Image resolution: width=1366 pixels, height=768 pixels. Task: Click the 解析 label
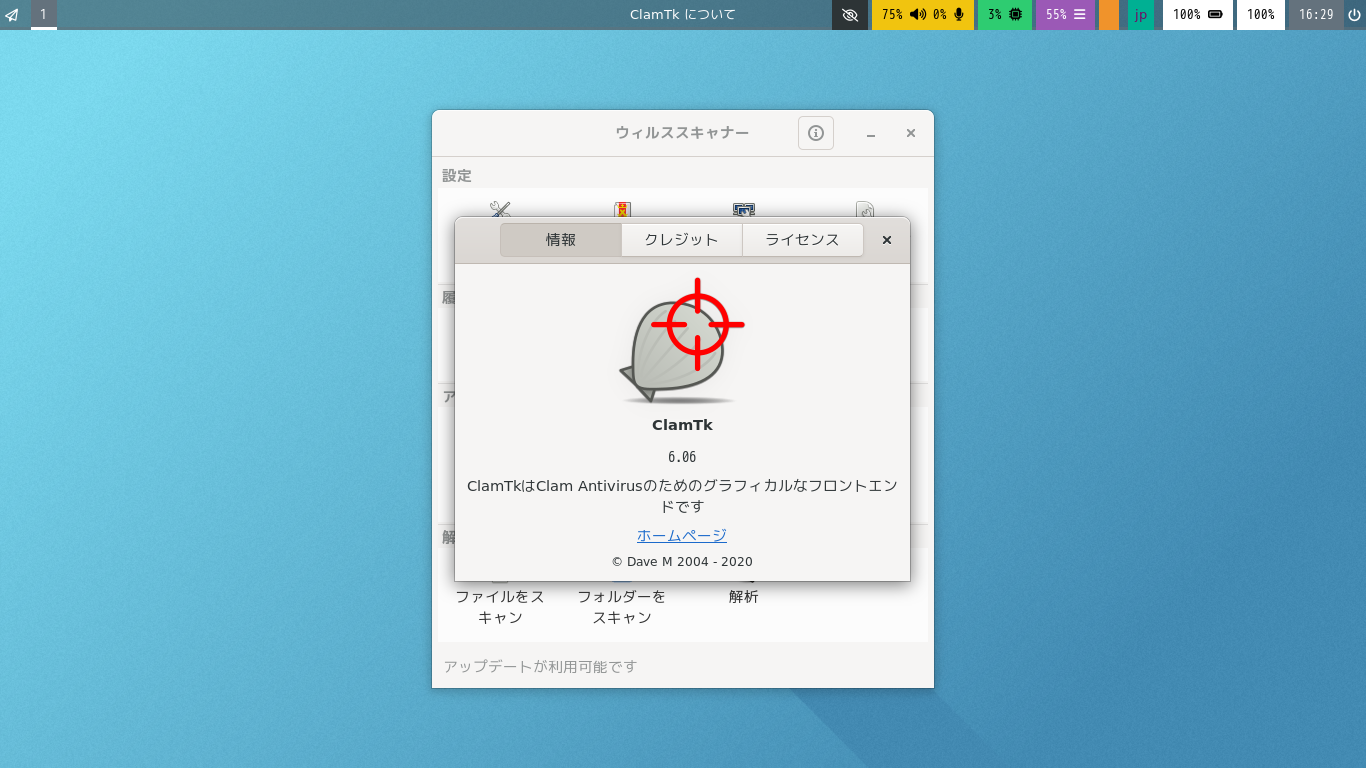pos(743,596)
